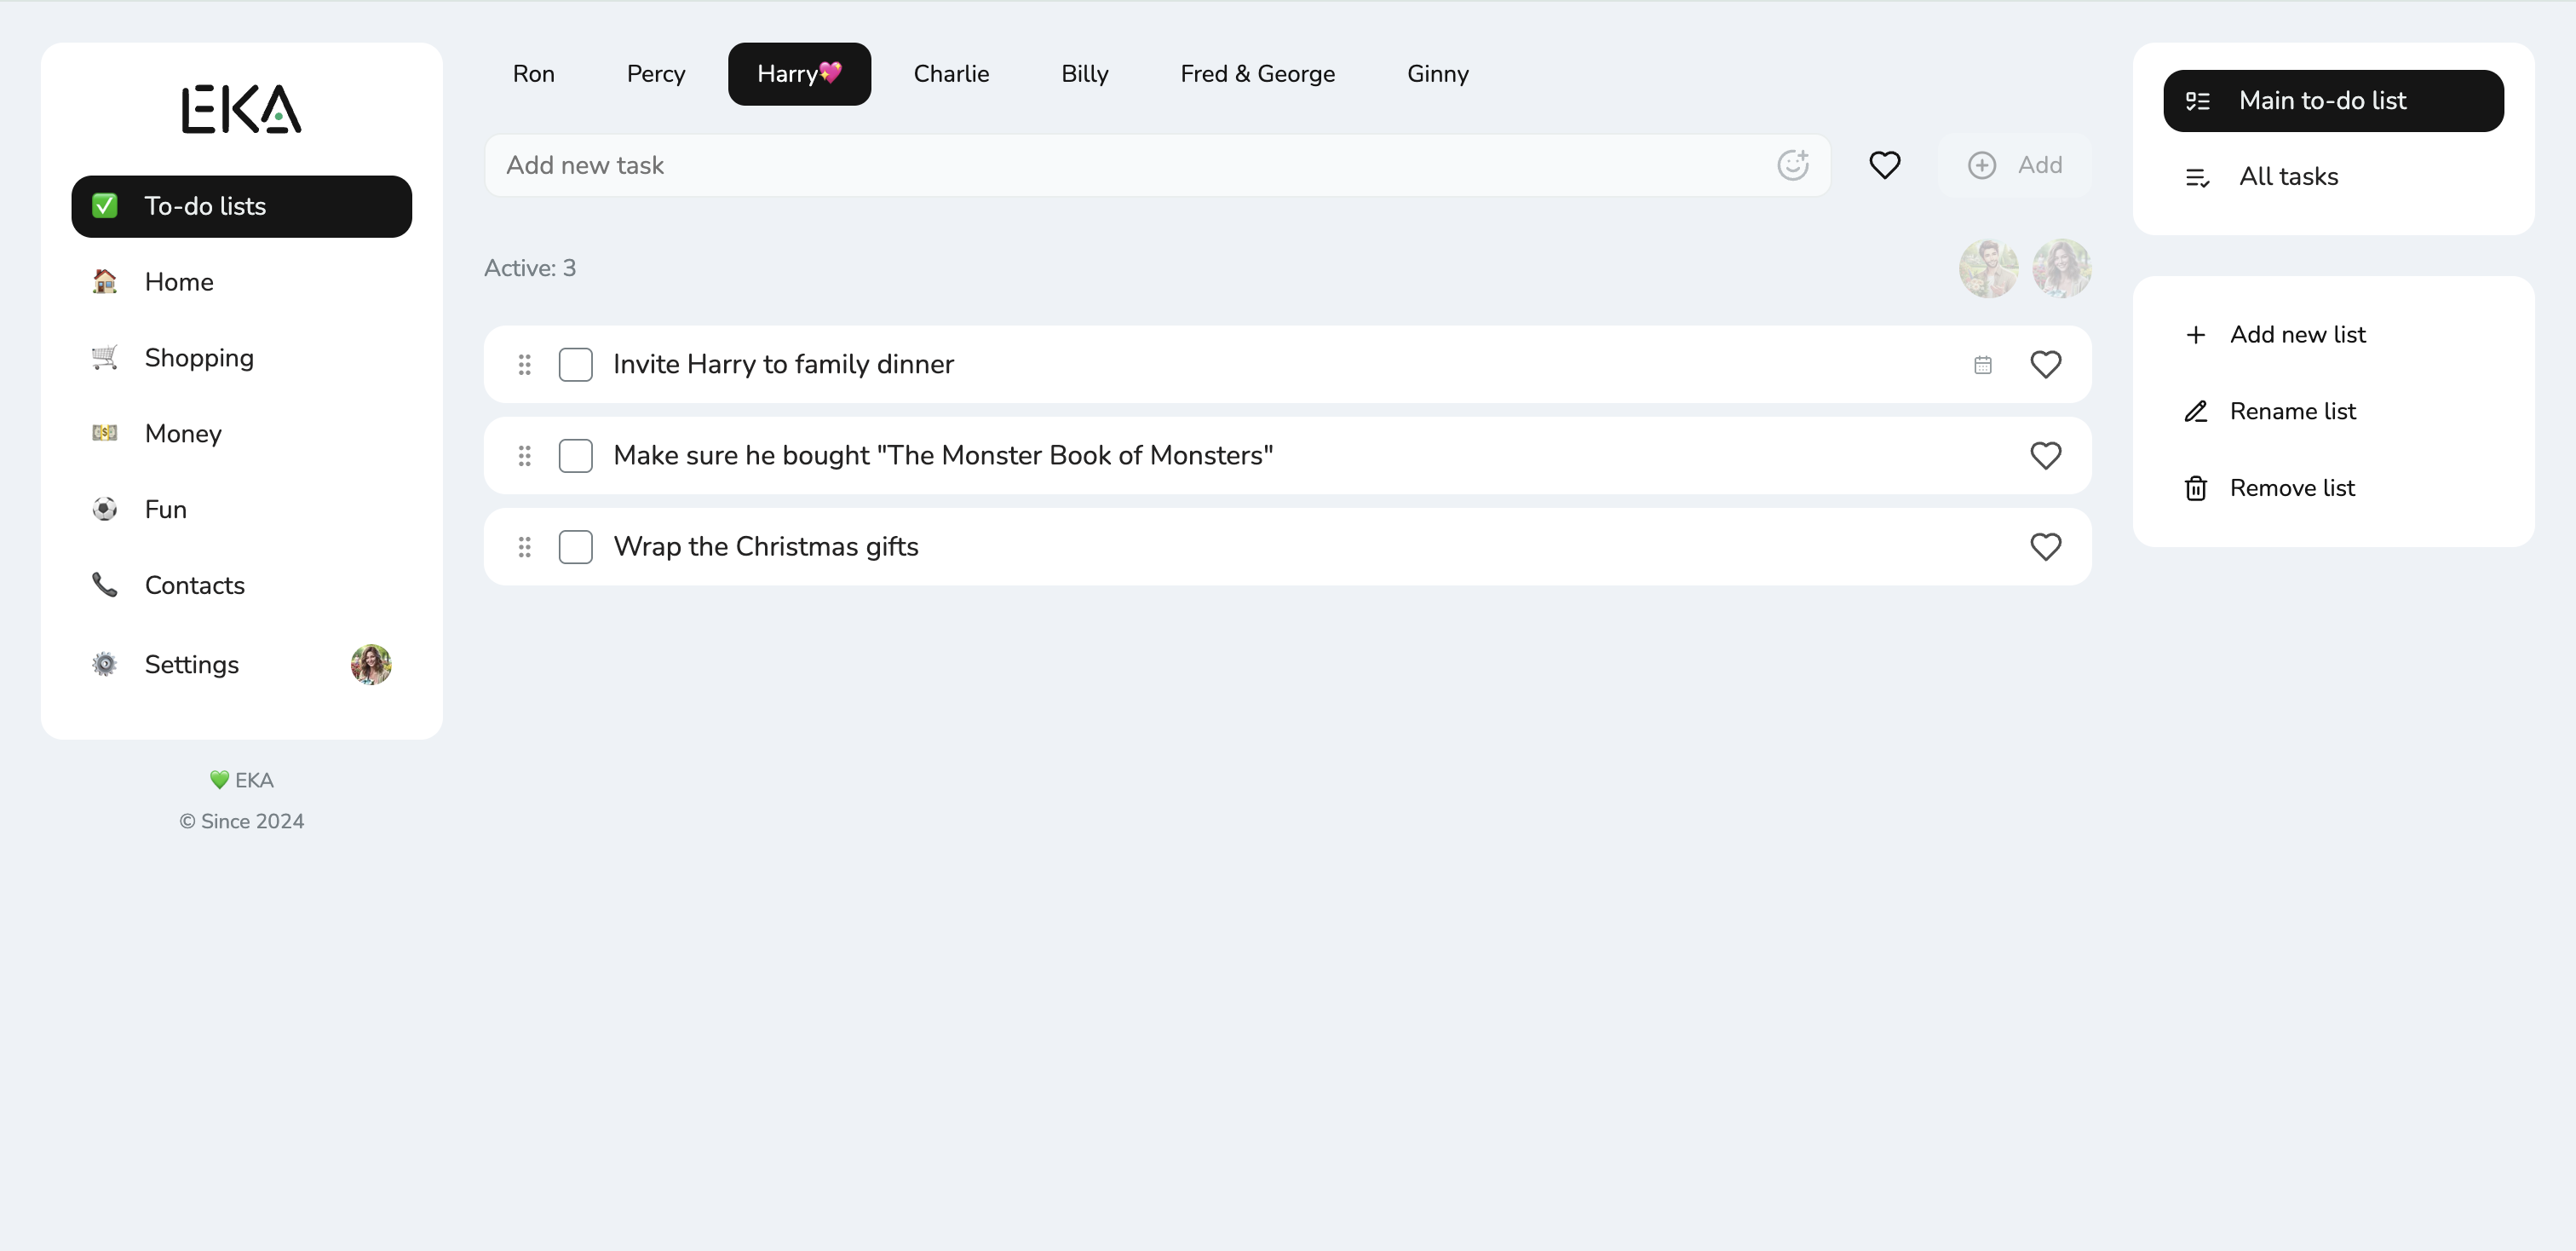Click the male member avatar near Active count
Viewport: 2576px width, 1251px height.
(x=1988, y=268)
